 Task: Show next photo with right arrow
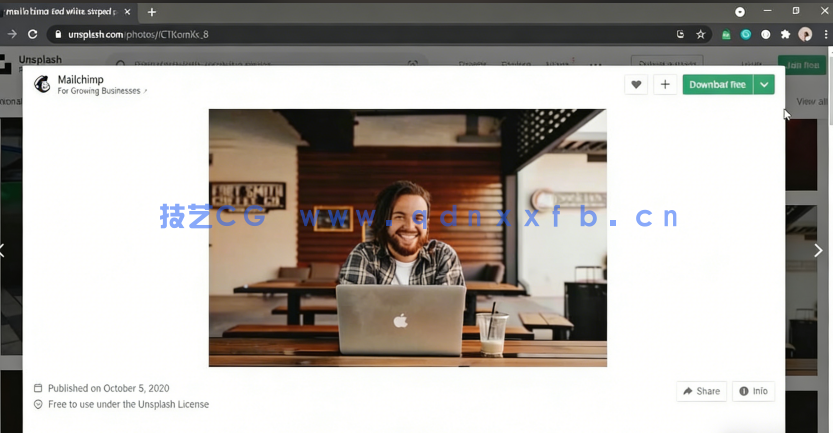(818, 251)
